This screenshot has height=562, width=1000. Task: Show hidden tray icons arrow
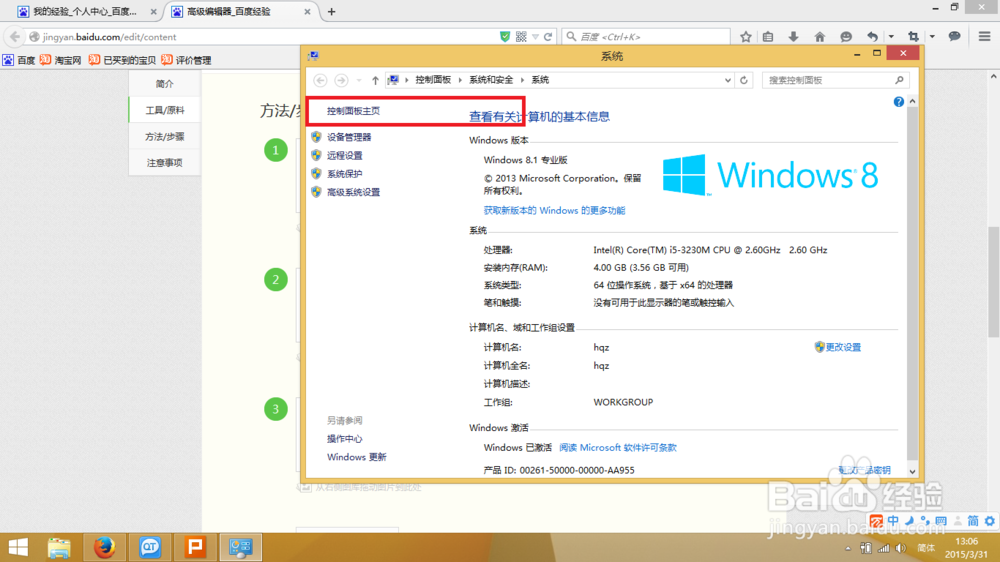point(848,548)
